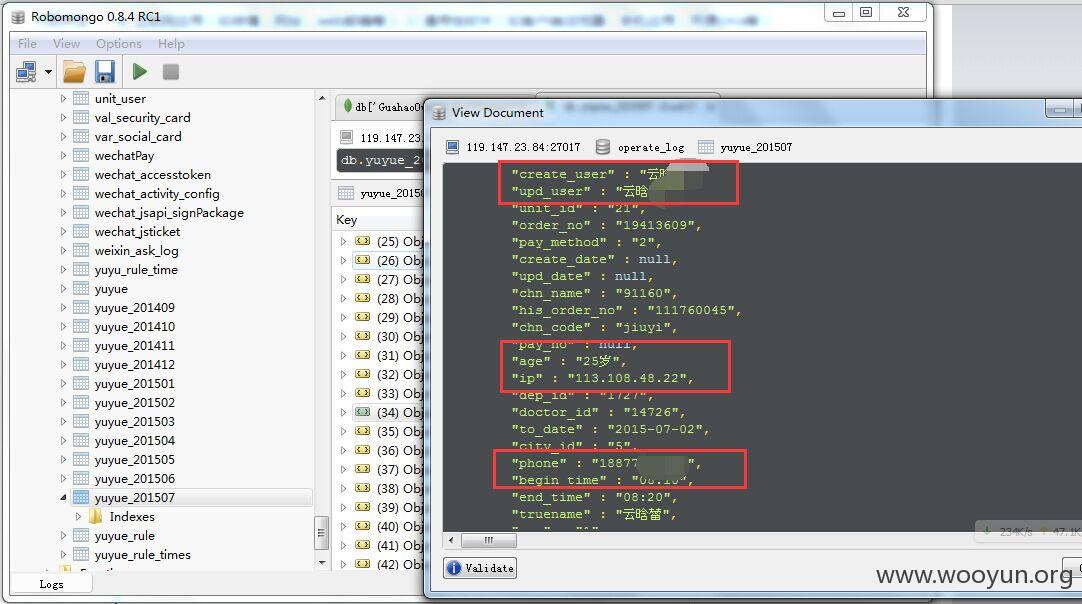The height and width of the screenshot is (604, 1082).
Task: Select the yuyue_201504 collection
Action: [x=135, y=440]
